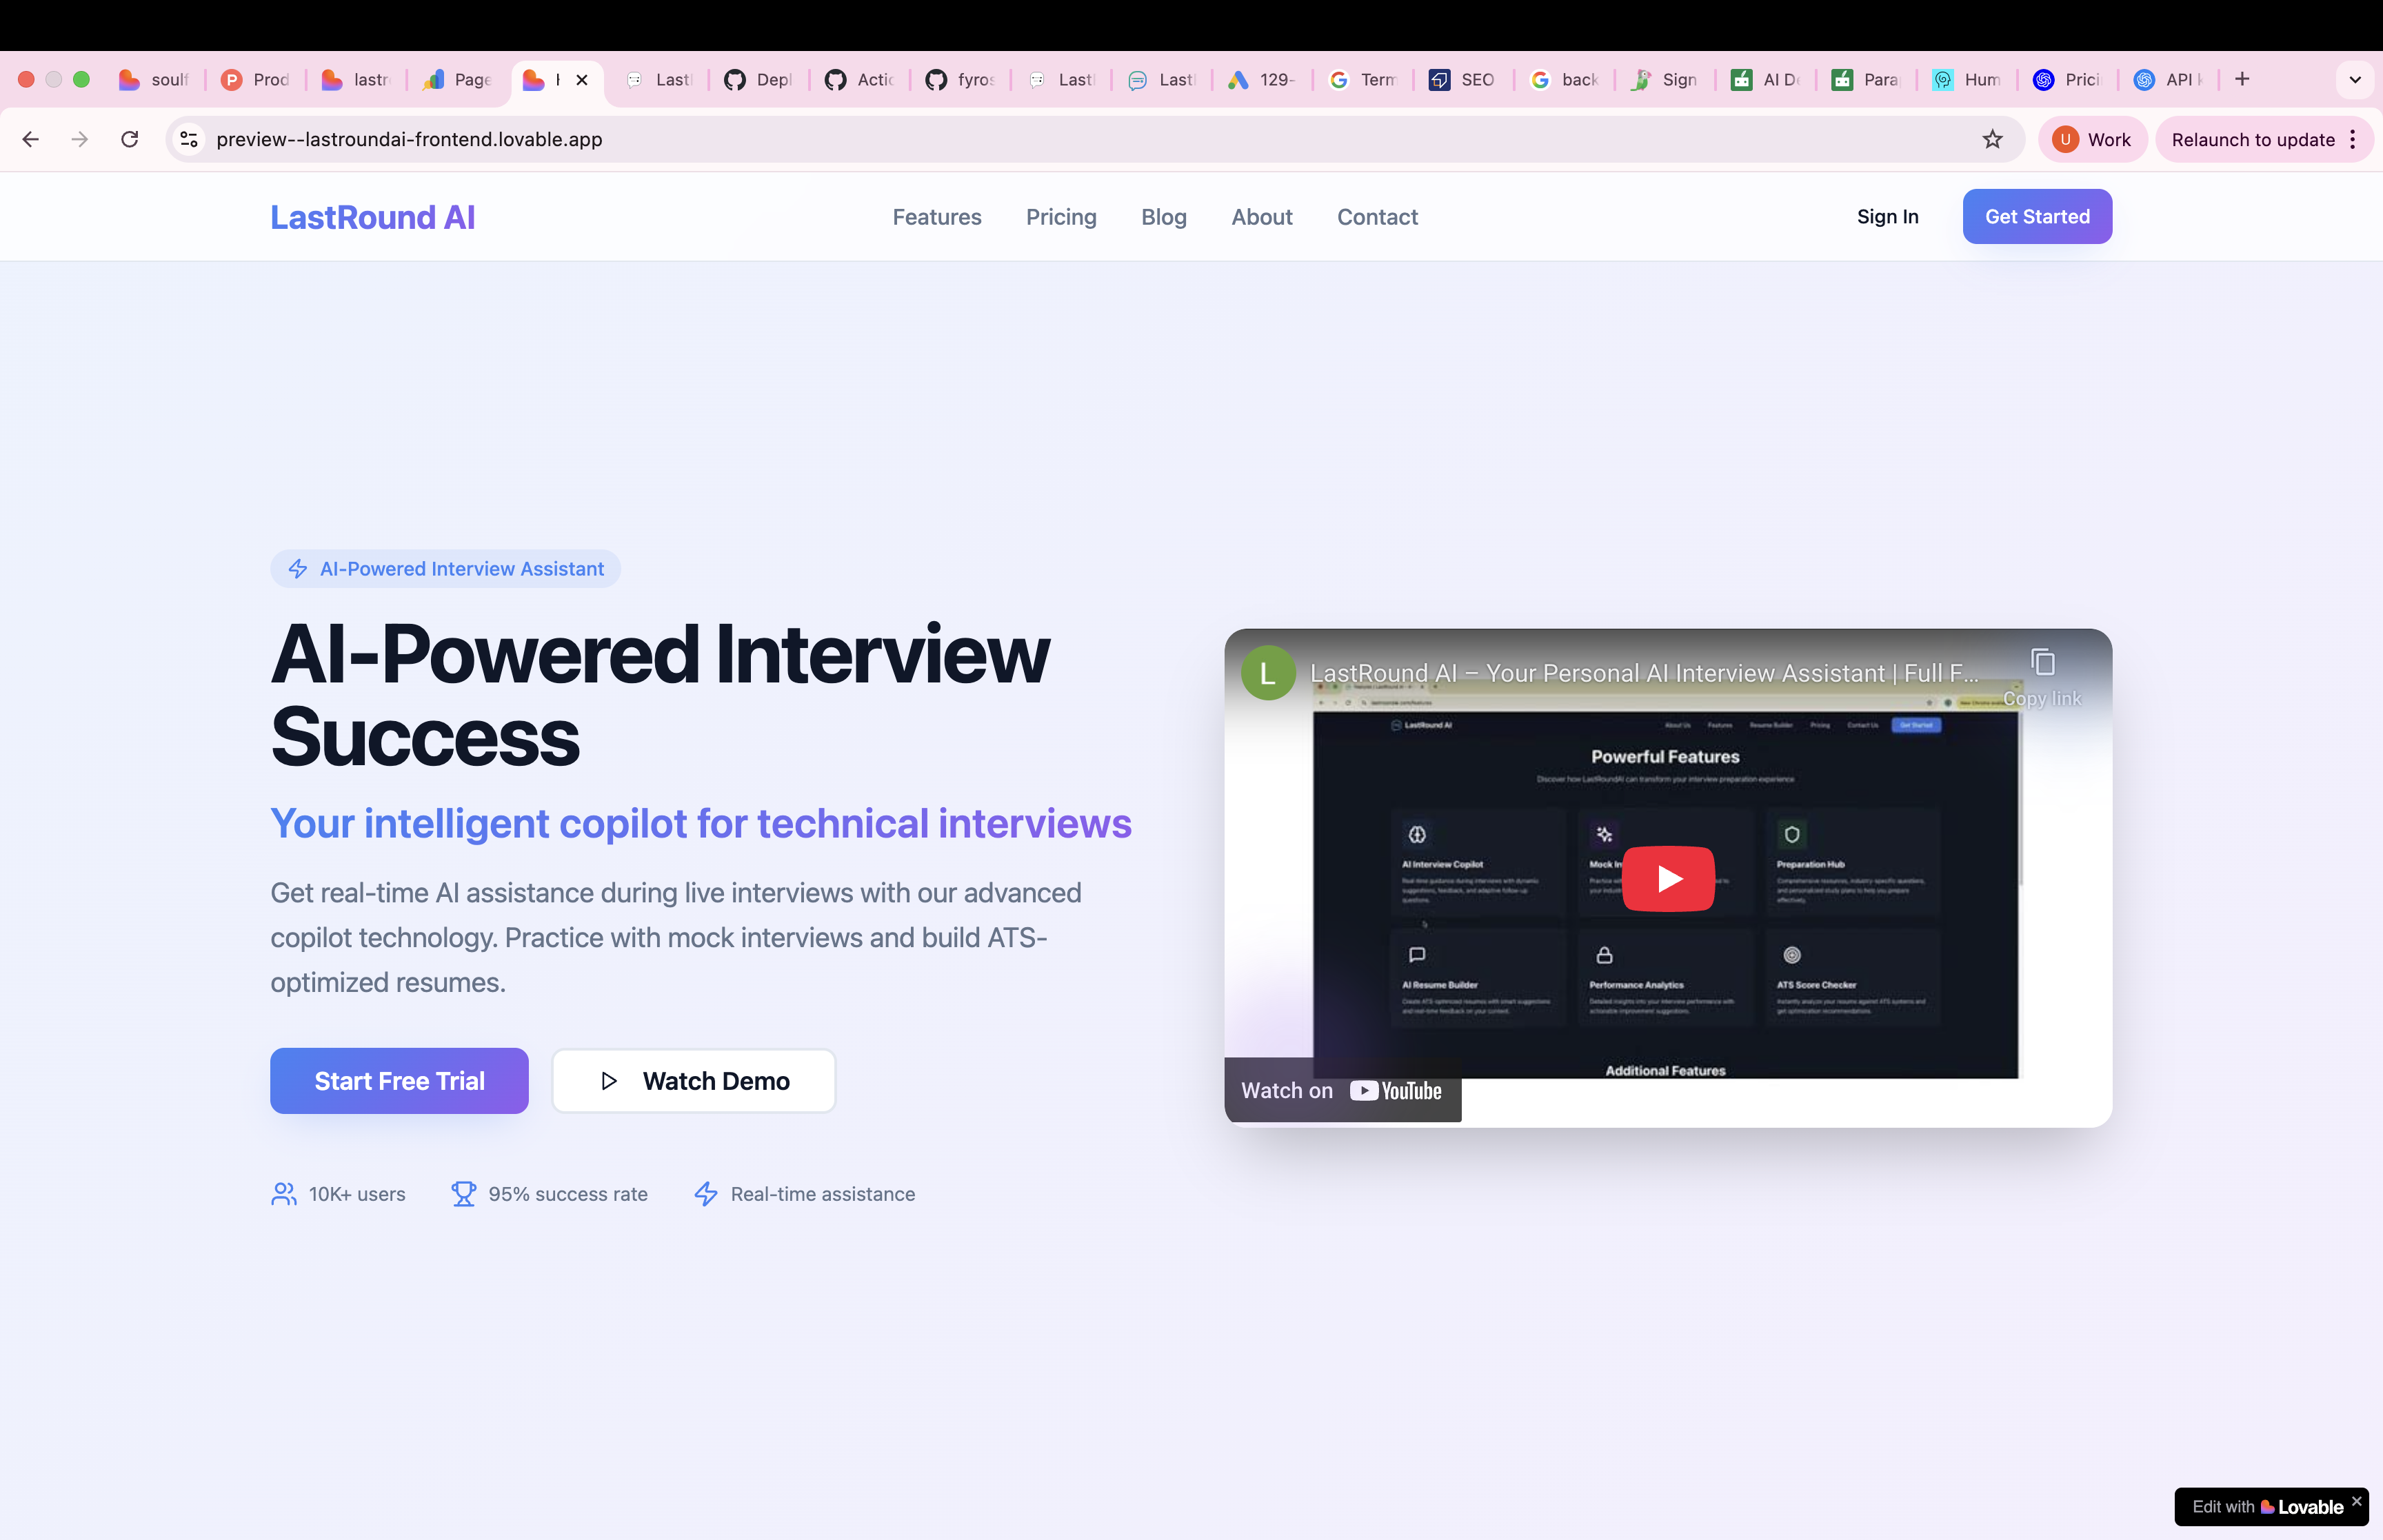The image size is (2383, 1540).
Task: Switch to the GitHub 'Actic' tab
Action: [861, 79]
